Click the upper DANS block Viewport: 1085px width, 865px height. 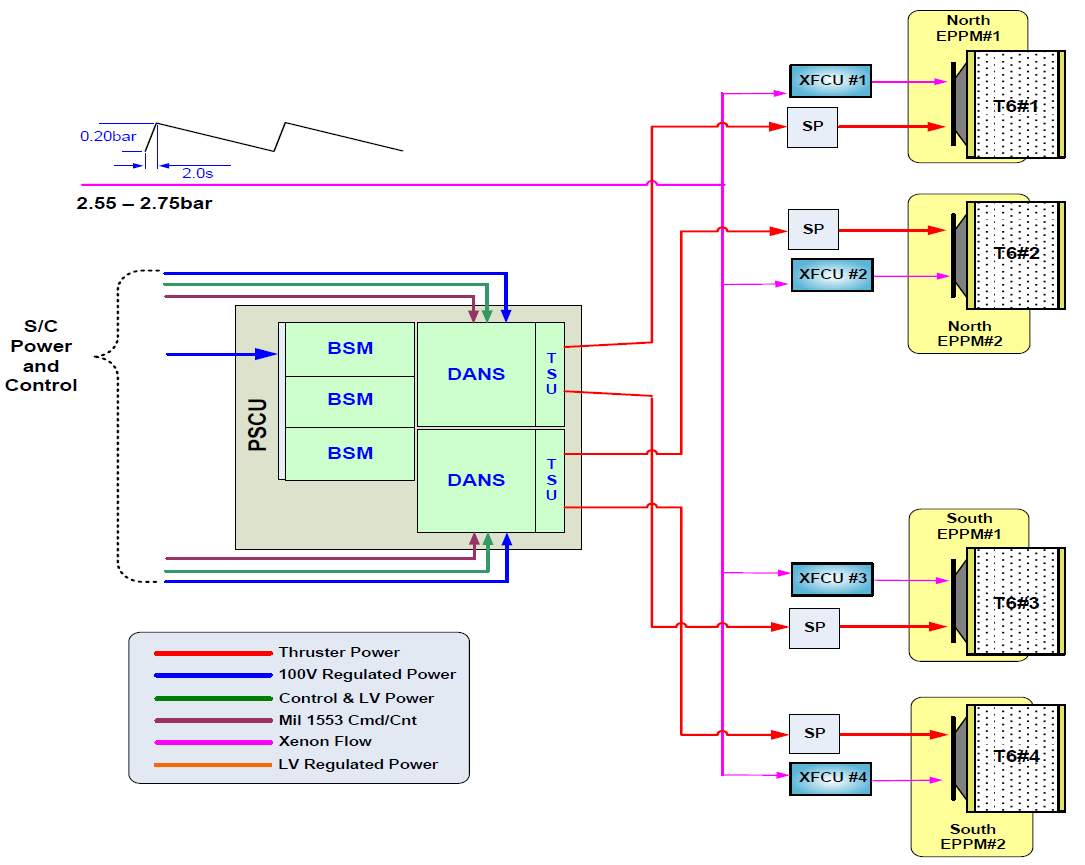pyautogui.click(x=476, y=374)
